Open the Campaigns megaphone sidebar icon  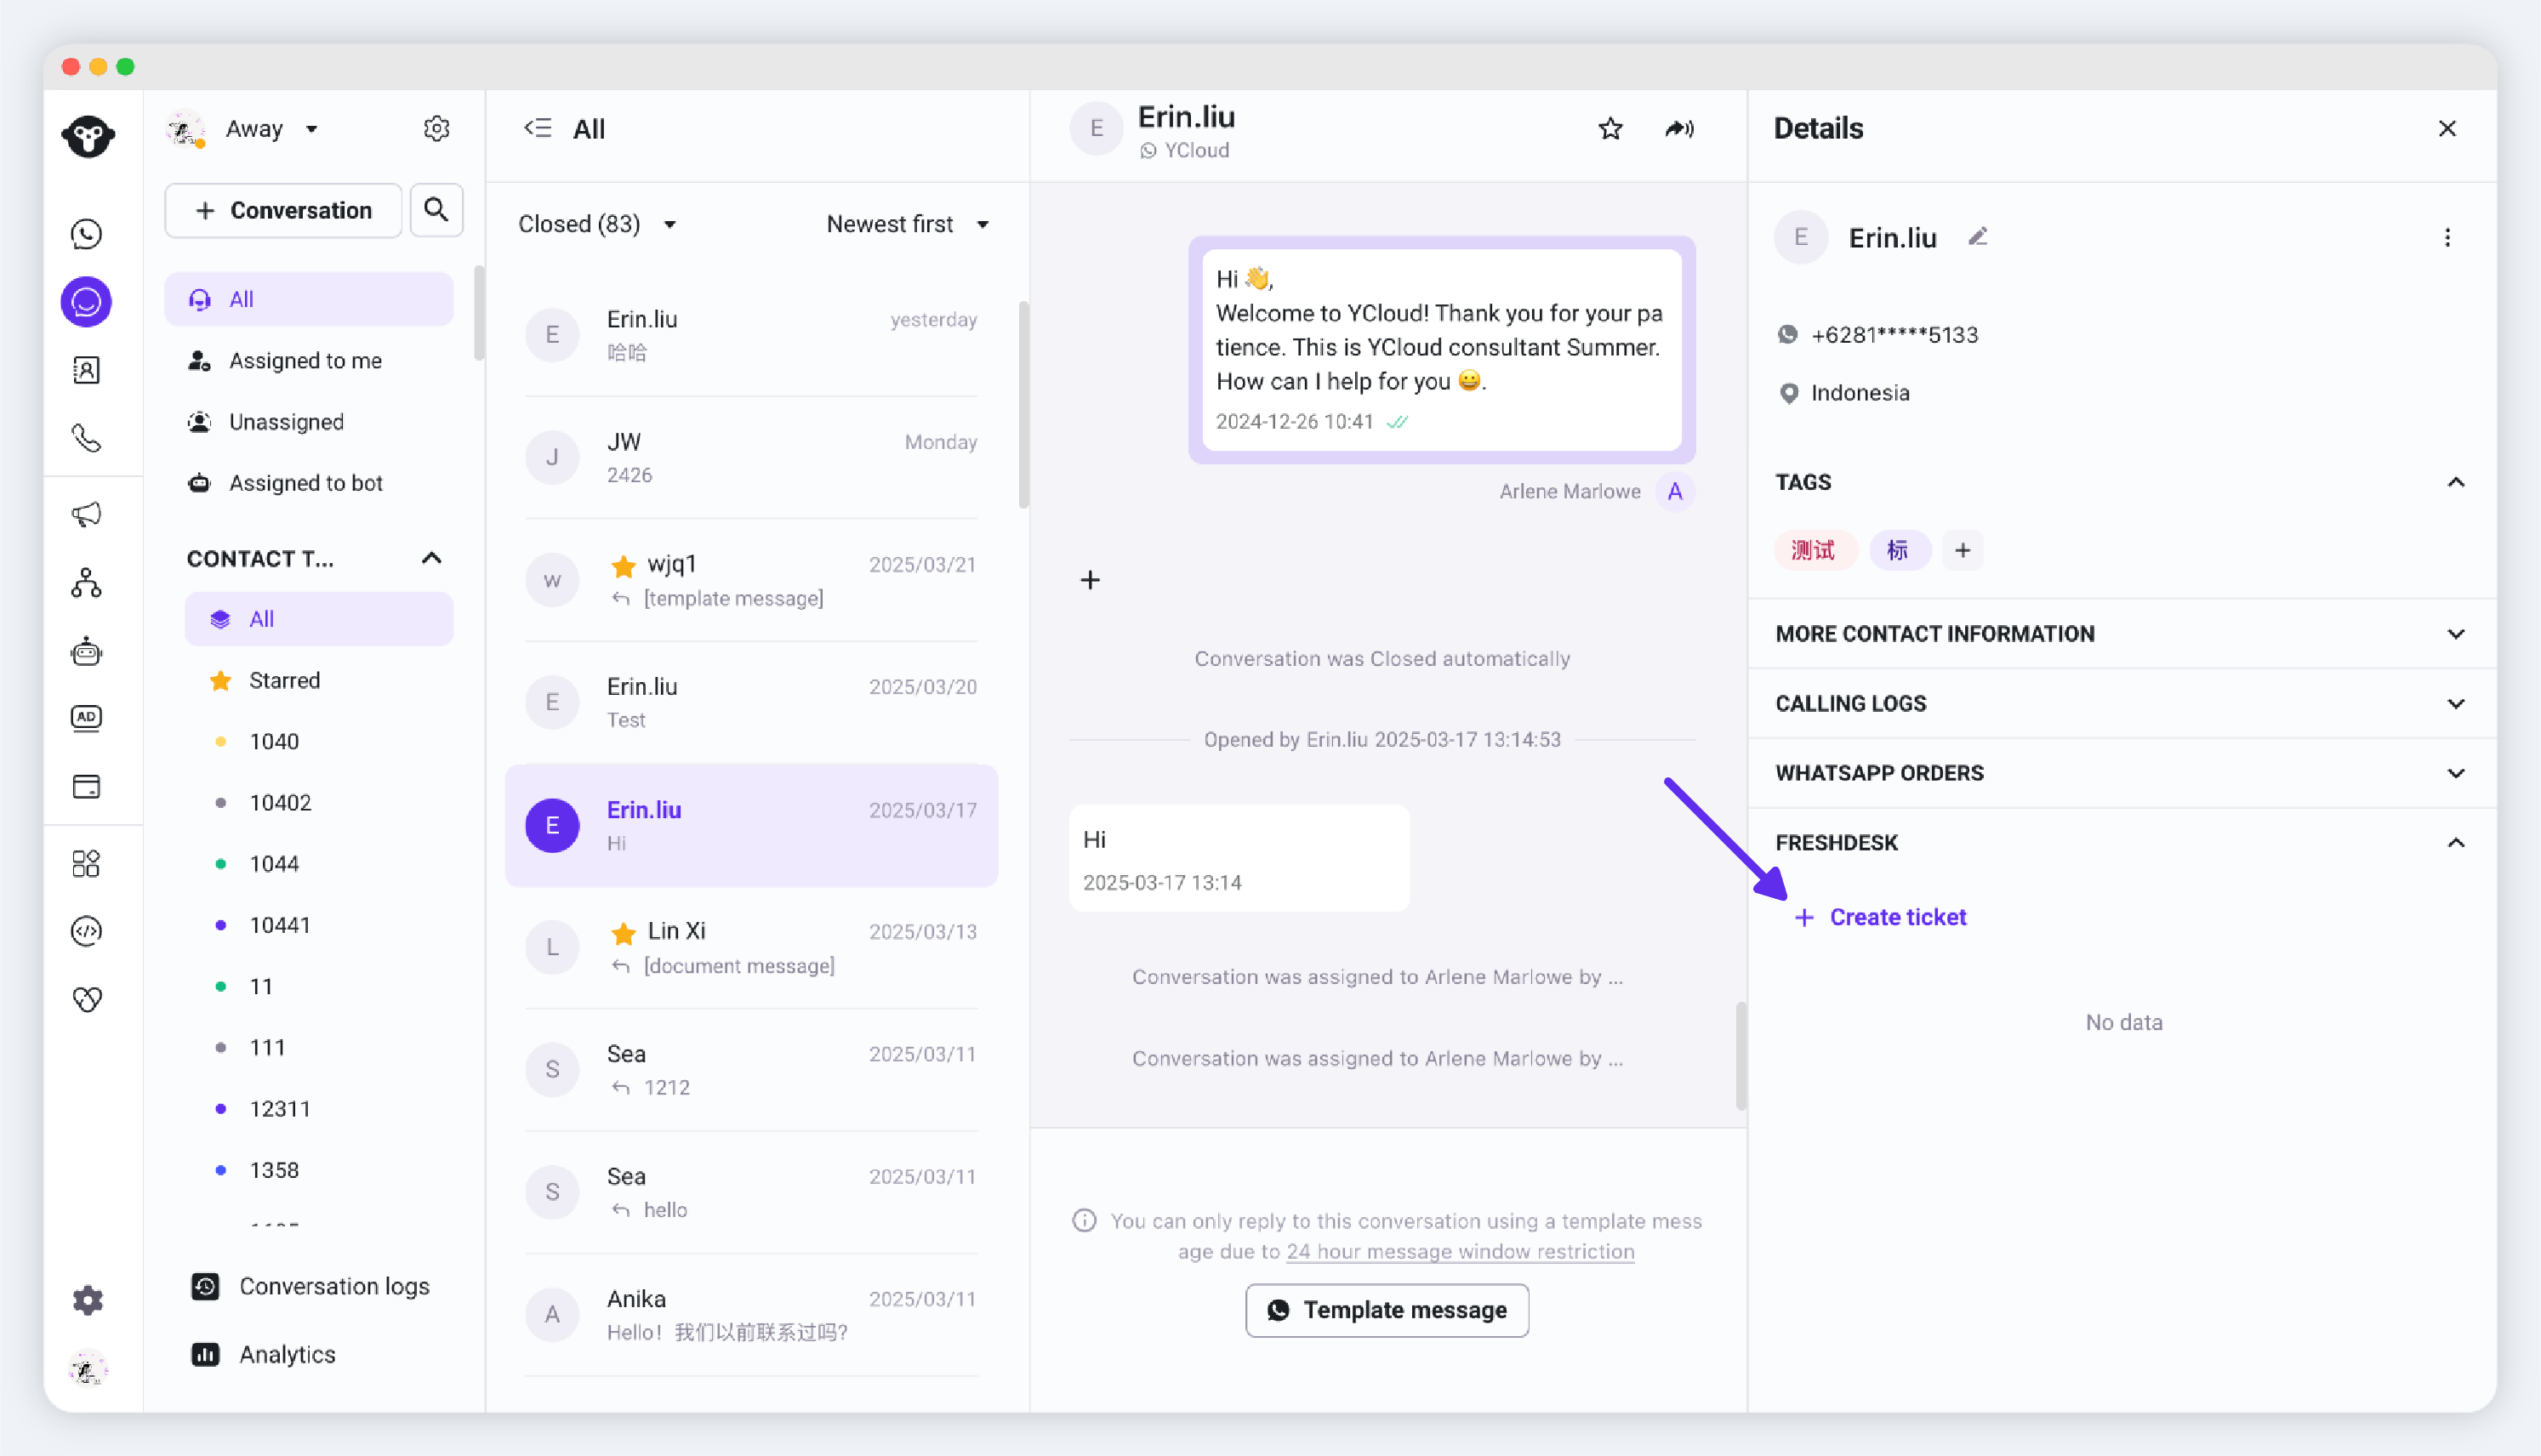87,514
